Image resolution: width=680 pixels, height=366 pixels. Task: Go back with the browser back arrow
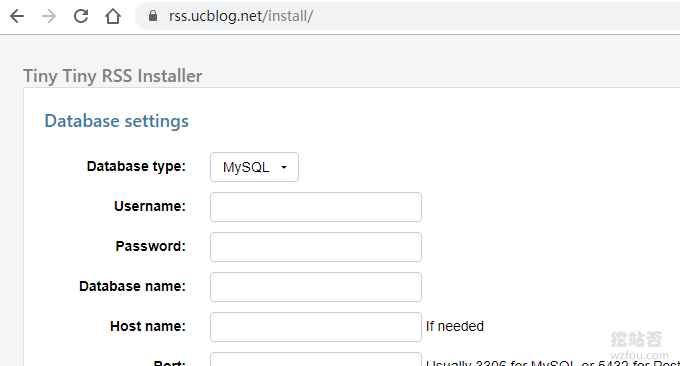pos(17,16)
